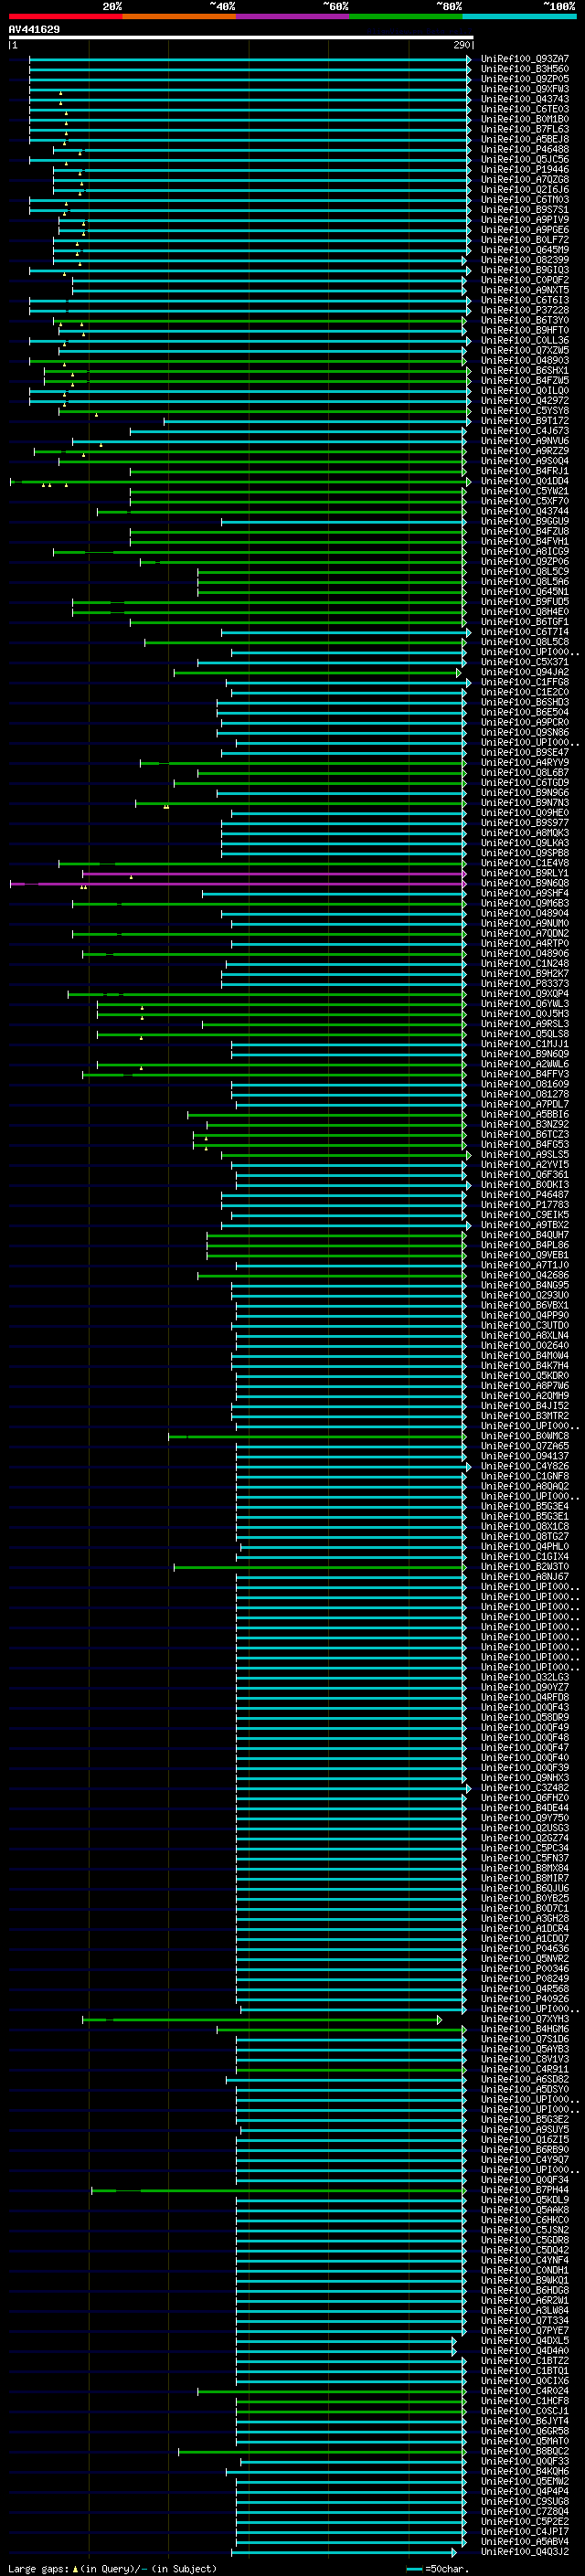Select the UniRef100_B9RLY1 label

525,873
